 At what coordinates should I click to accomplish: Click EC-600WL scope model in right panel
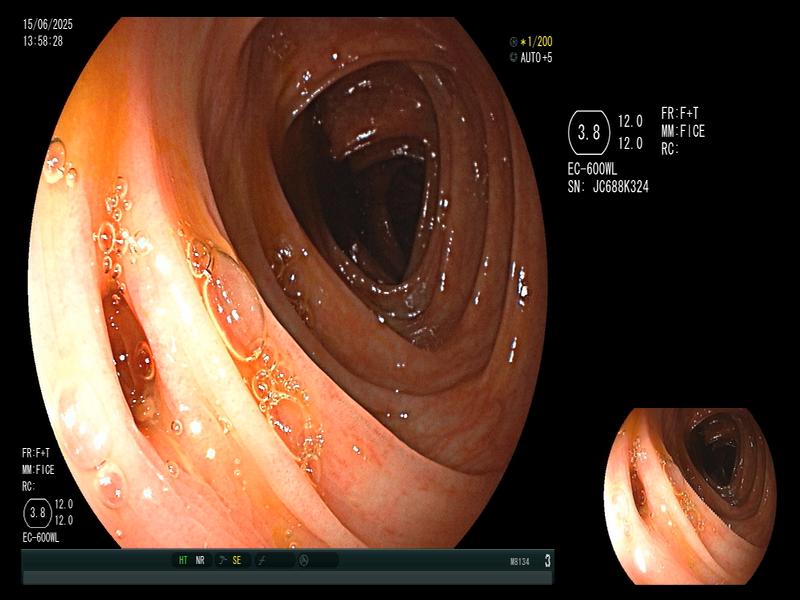tap(592, 169)
